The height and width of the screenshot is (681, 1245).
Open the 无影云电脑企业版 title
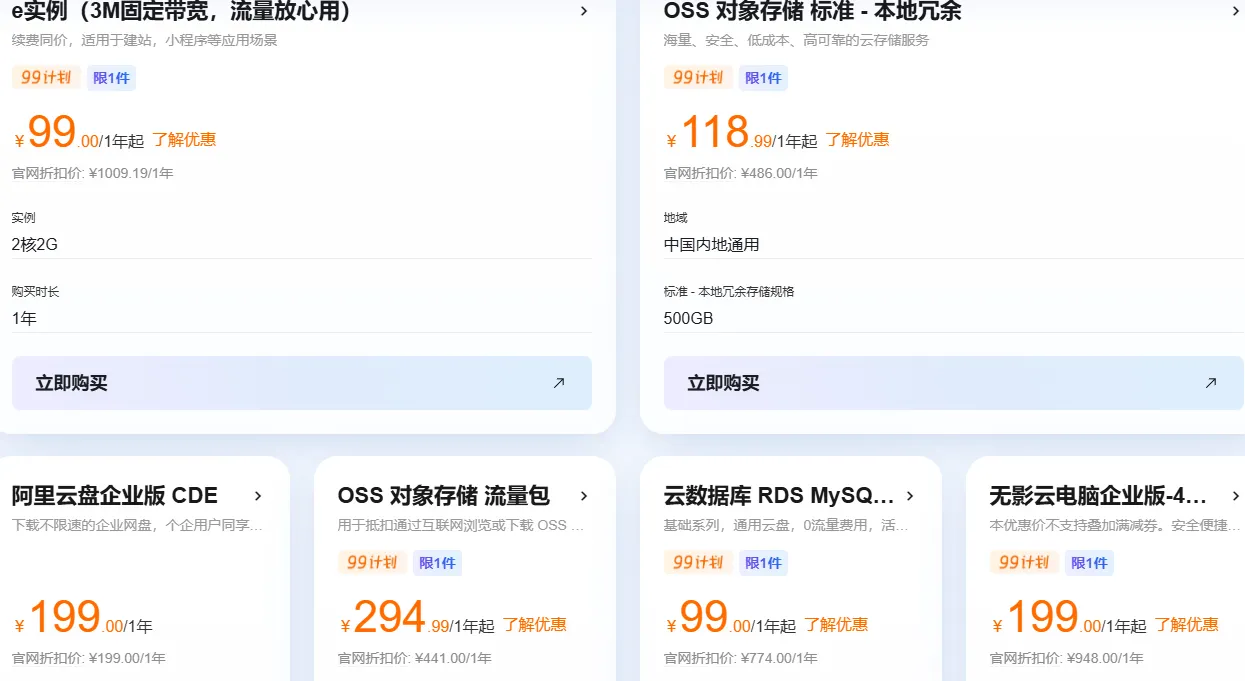pos(1099,496)
